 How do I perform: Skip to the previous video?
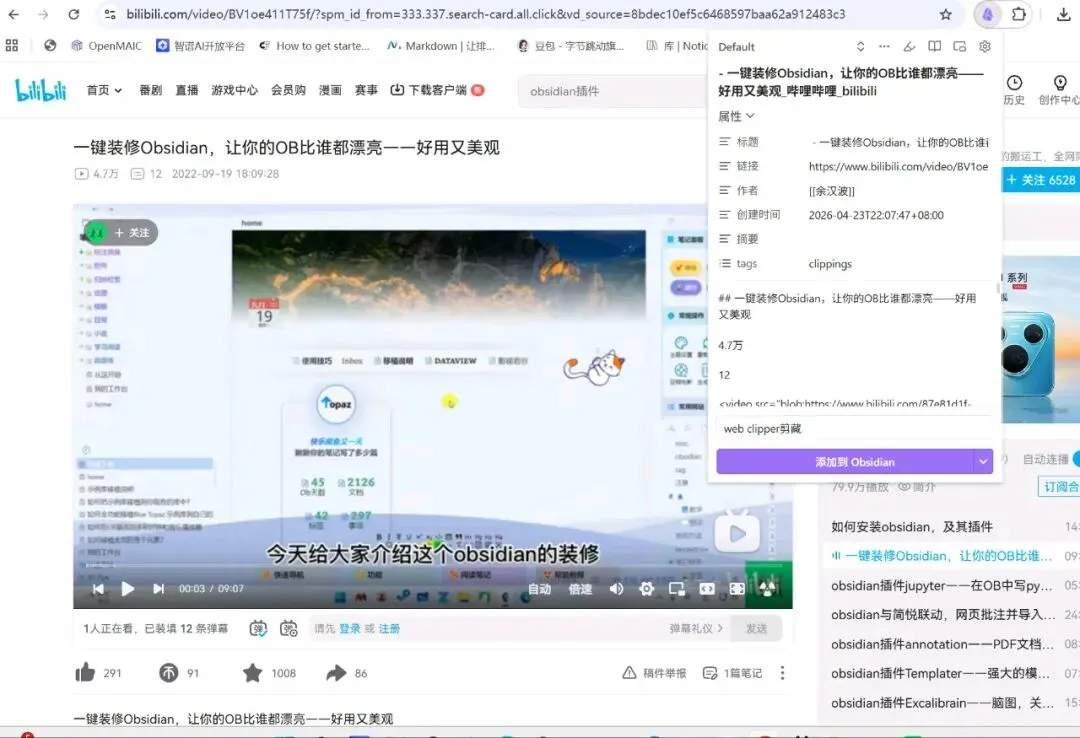coord(98,588)
